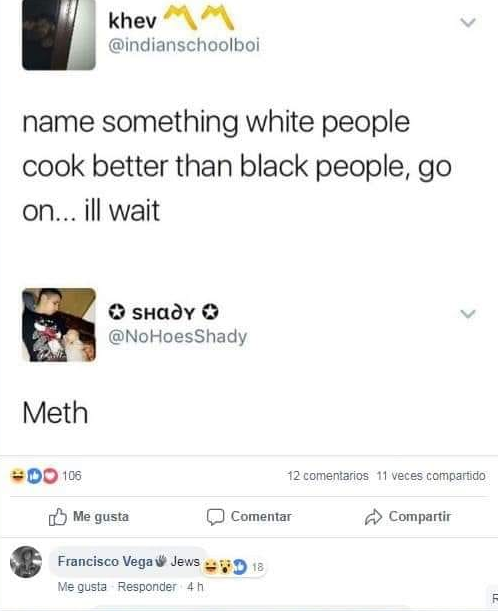Open the @NoHoesShady handle
This screenshot has height=611, width=498.
click(x=177, y=337)
